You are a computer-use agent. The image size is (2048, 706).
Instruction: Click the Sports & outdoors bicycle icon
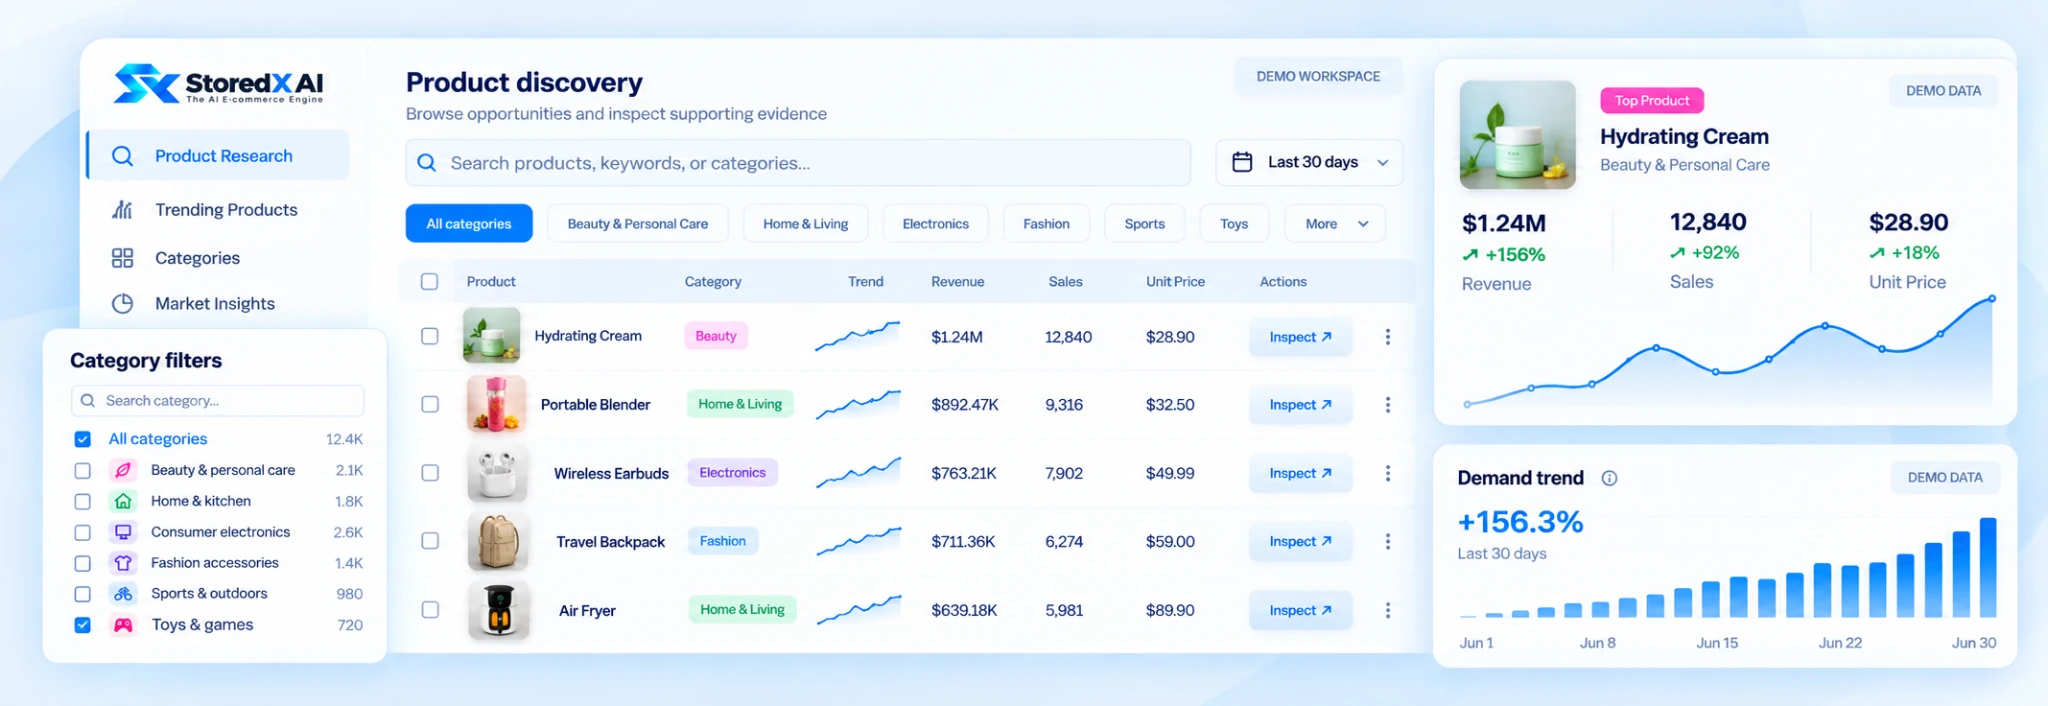tap(123, 594)
